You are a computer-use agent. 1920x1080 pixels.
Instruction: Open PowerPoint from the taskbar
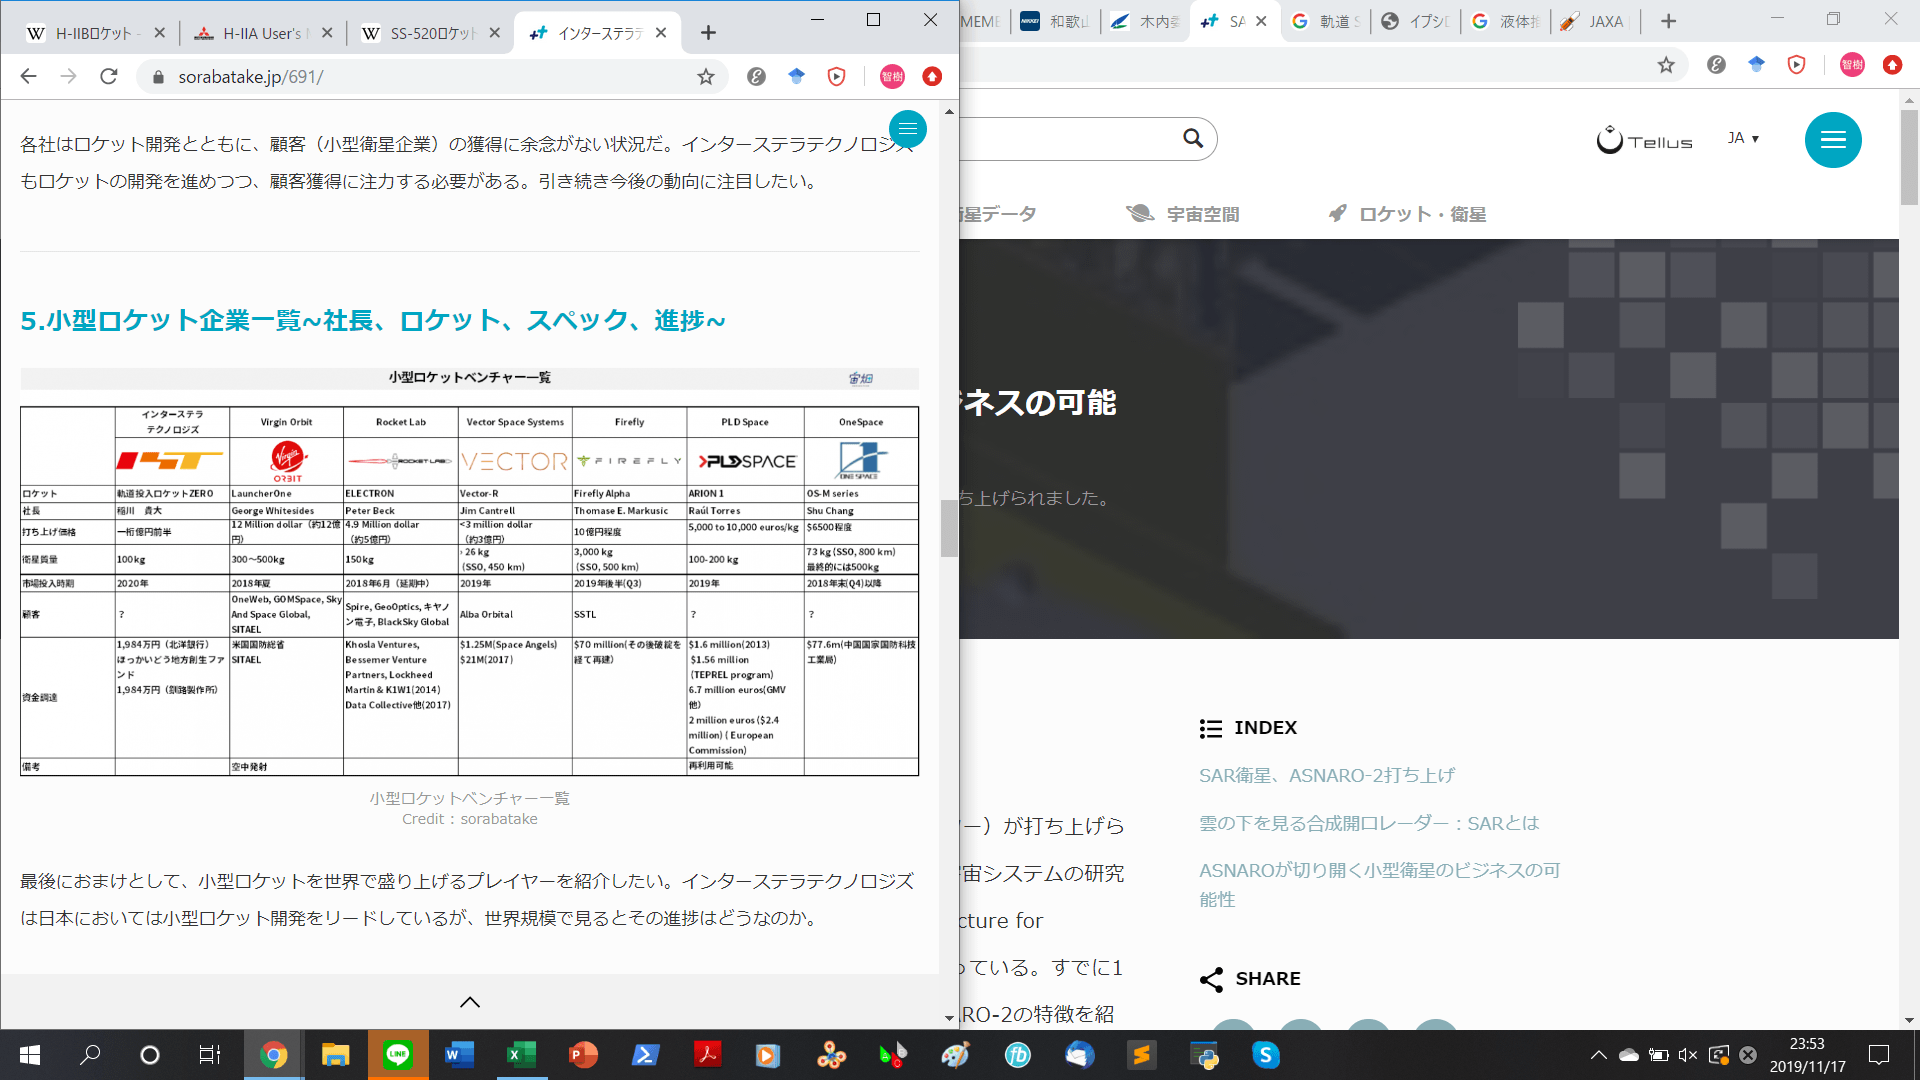coord(583,1055)
